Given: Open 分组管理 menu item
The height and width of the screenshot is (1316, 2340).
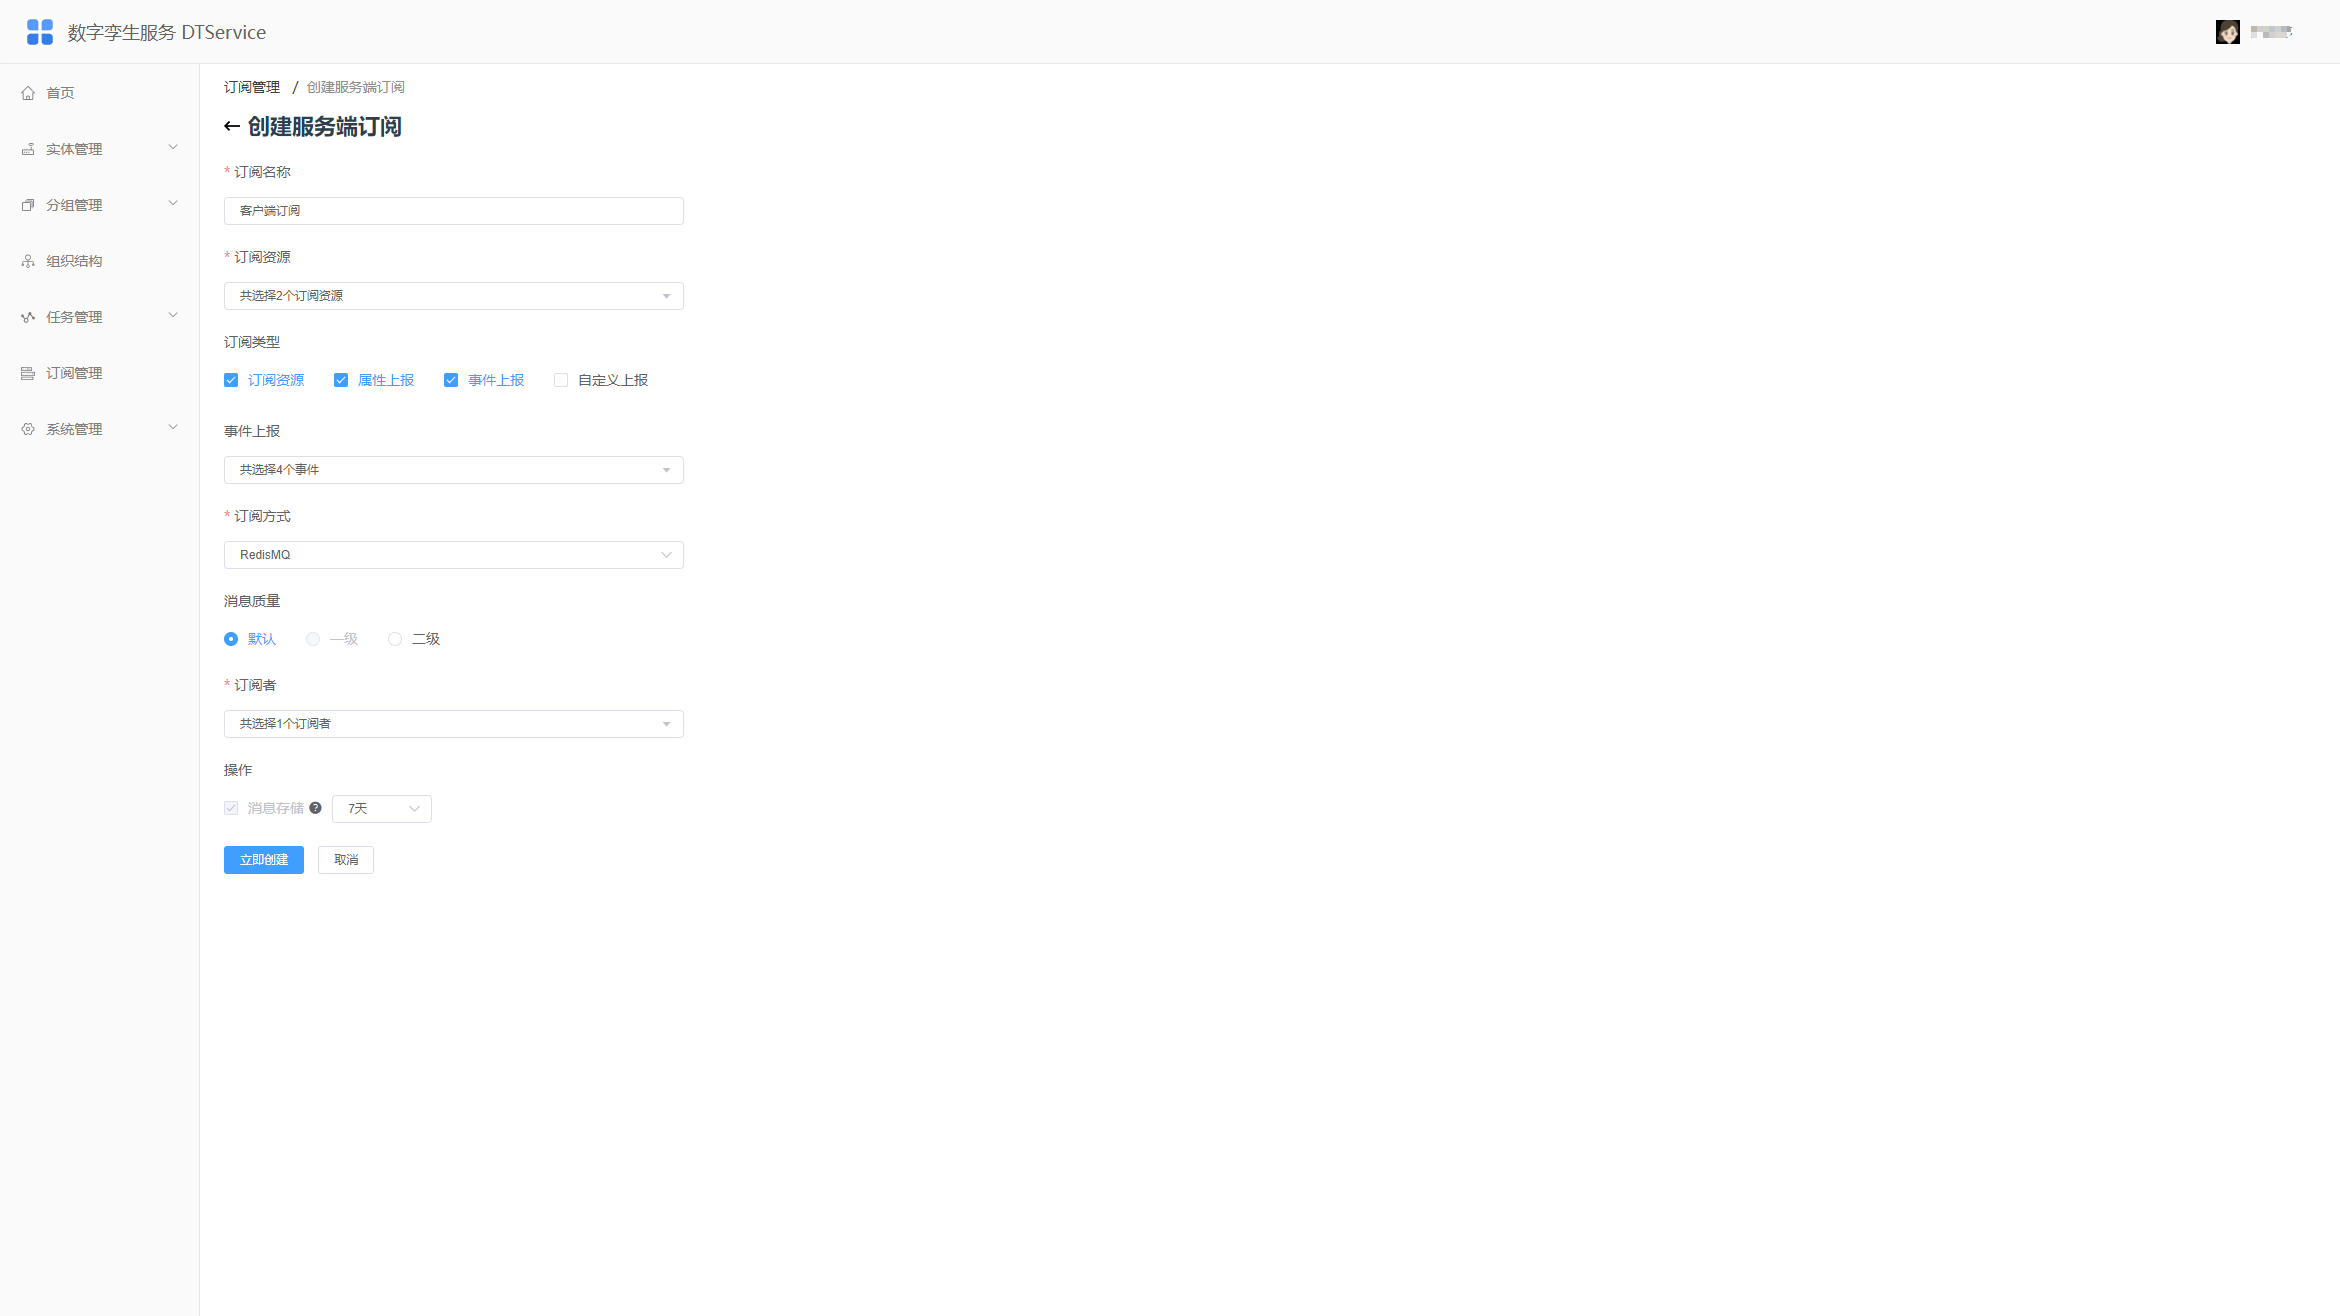Looking at the screenshot, I should [100, 205].
